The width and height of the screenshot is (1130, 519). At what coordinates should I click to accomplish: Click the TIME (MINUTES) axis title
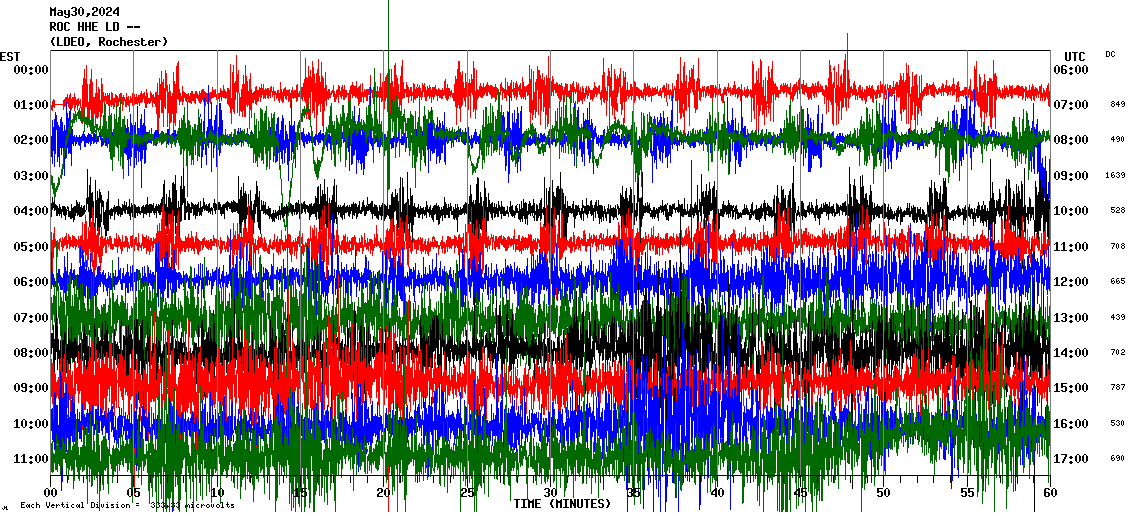(561, 504)
